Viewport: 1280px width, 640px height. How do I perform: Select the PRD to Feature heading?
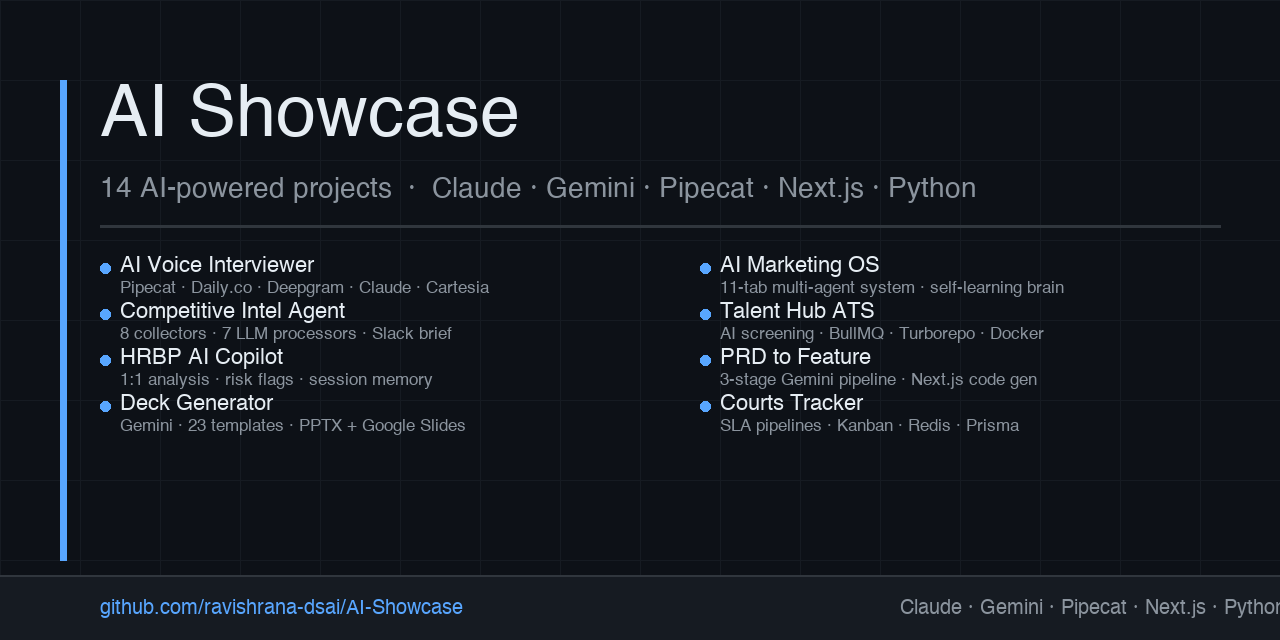(795, 357)
